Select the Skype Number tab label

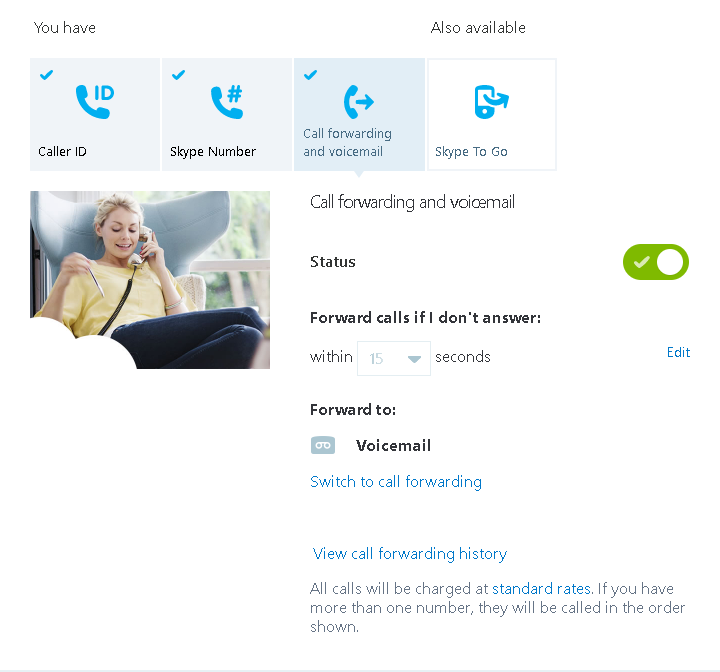tap(213, 152)
